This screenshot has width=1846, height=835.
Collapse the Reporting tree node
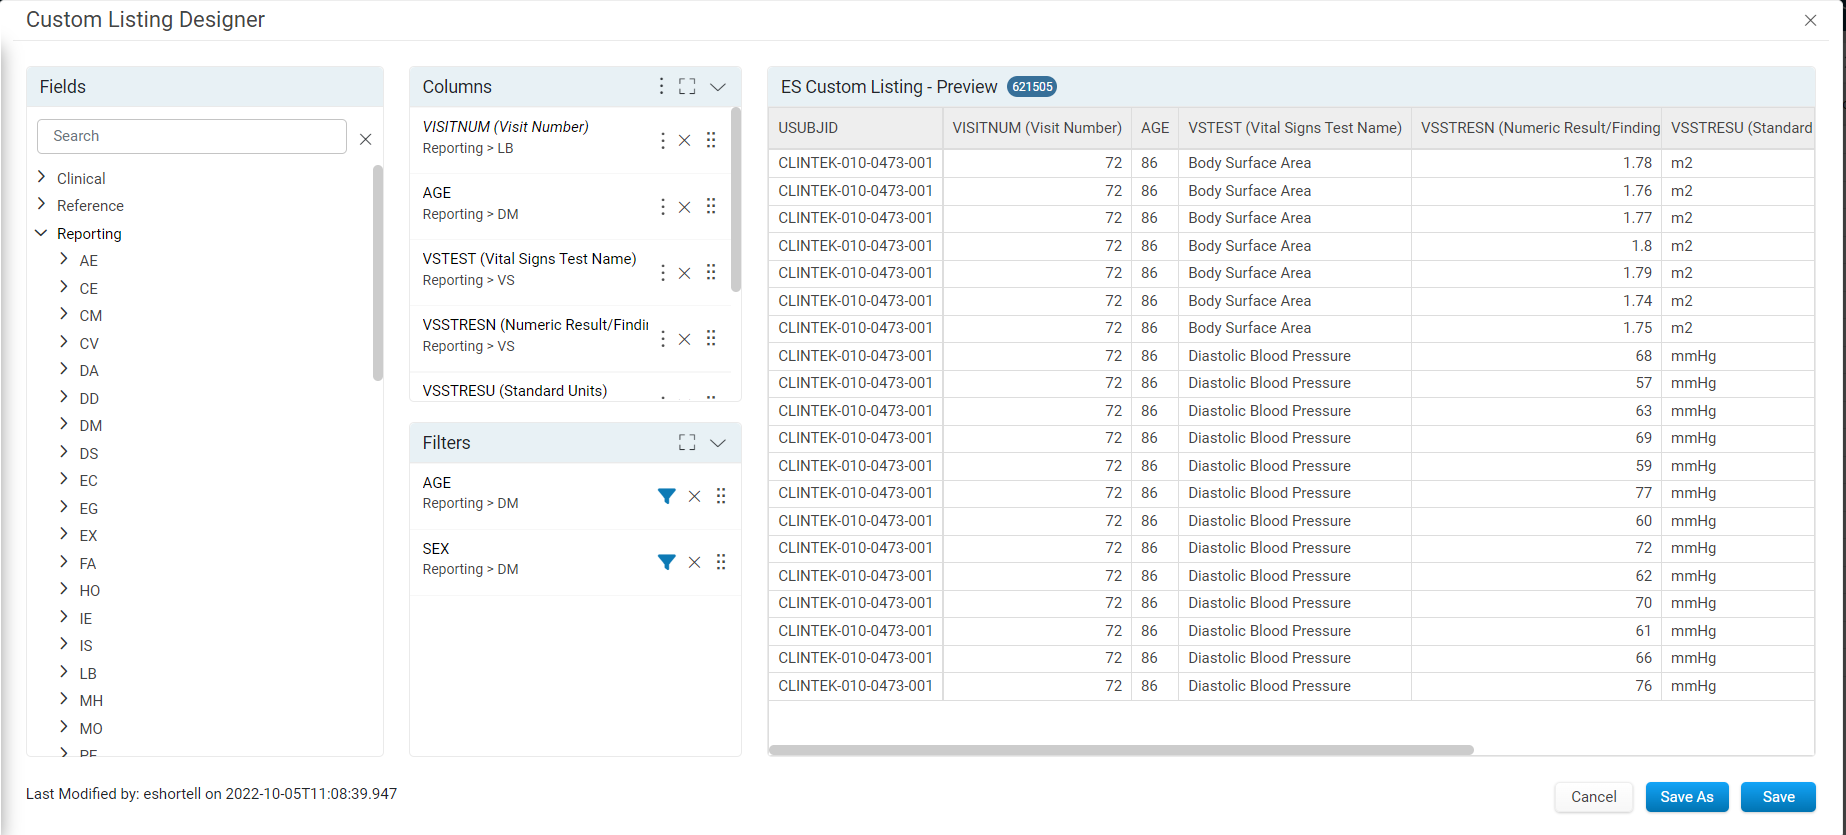[x=41, y=233]
